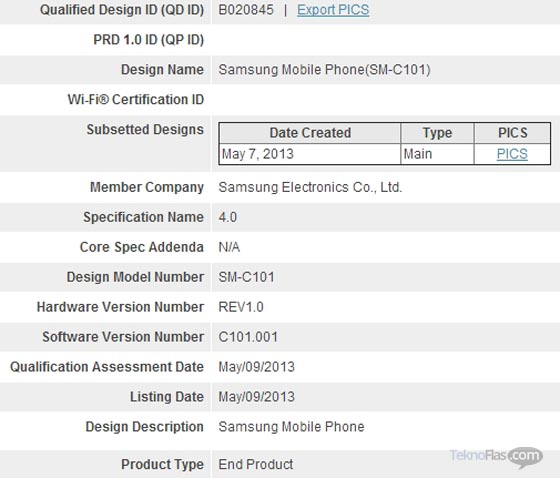Click the Core Spec Addenda label
This screenshot has height=478, width=560.
(x=142, y=247)
